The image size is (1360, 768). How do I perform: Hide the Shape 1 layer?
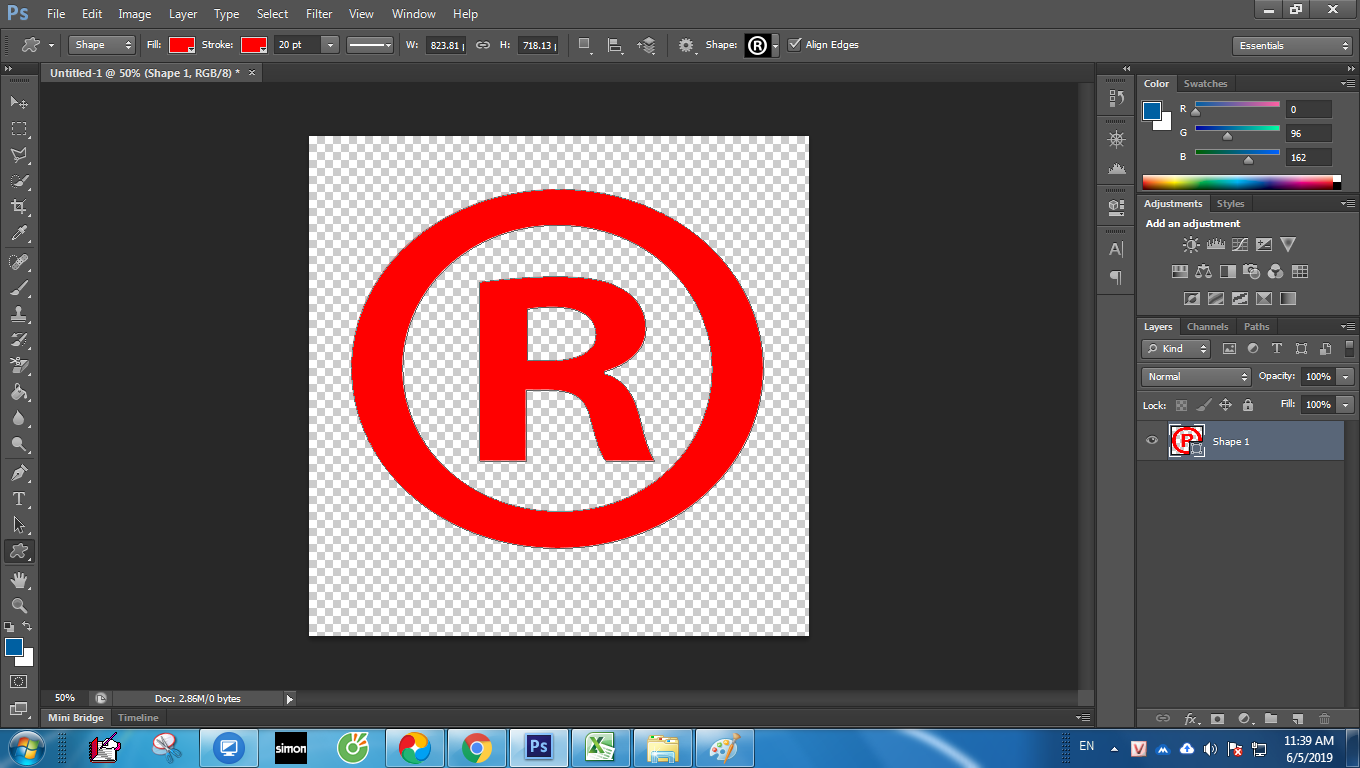(1152, 441)
